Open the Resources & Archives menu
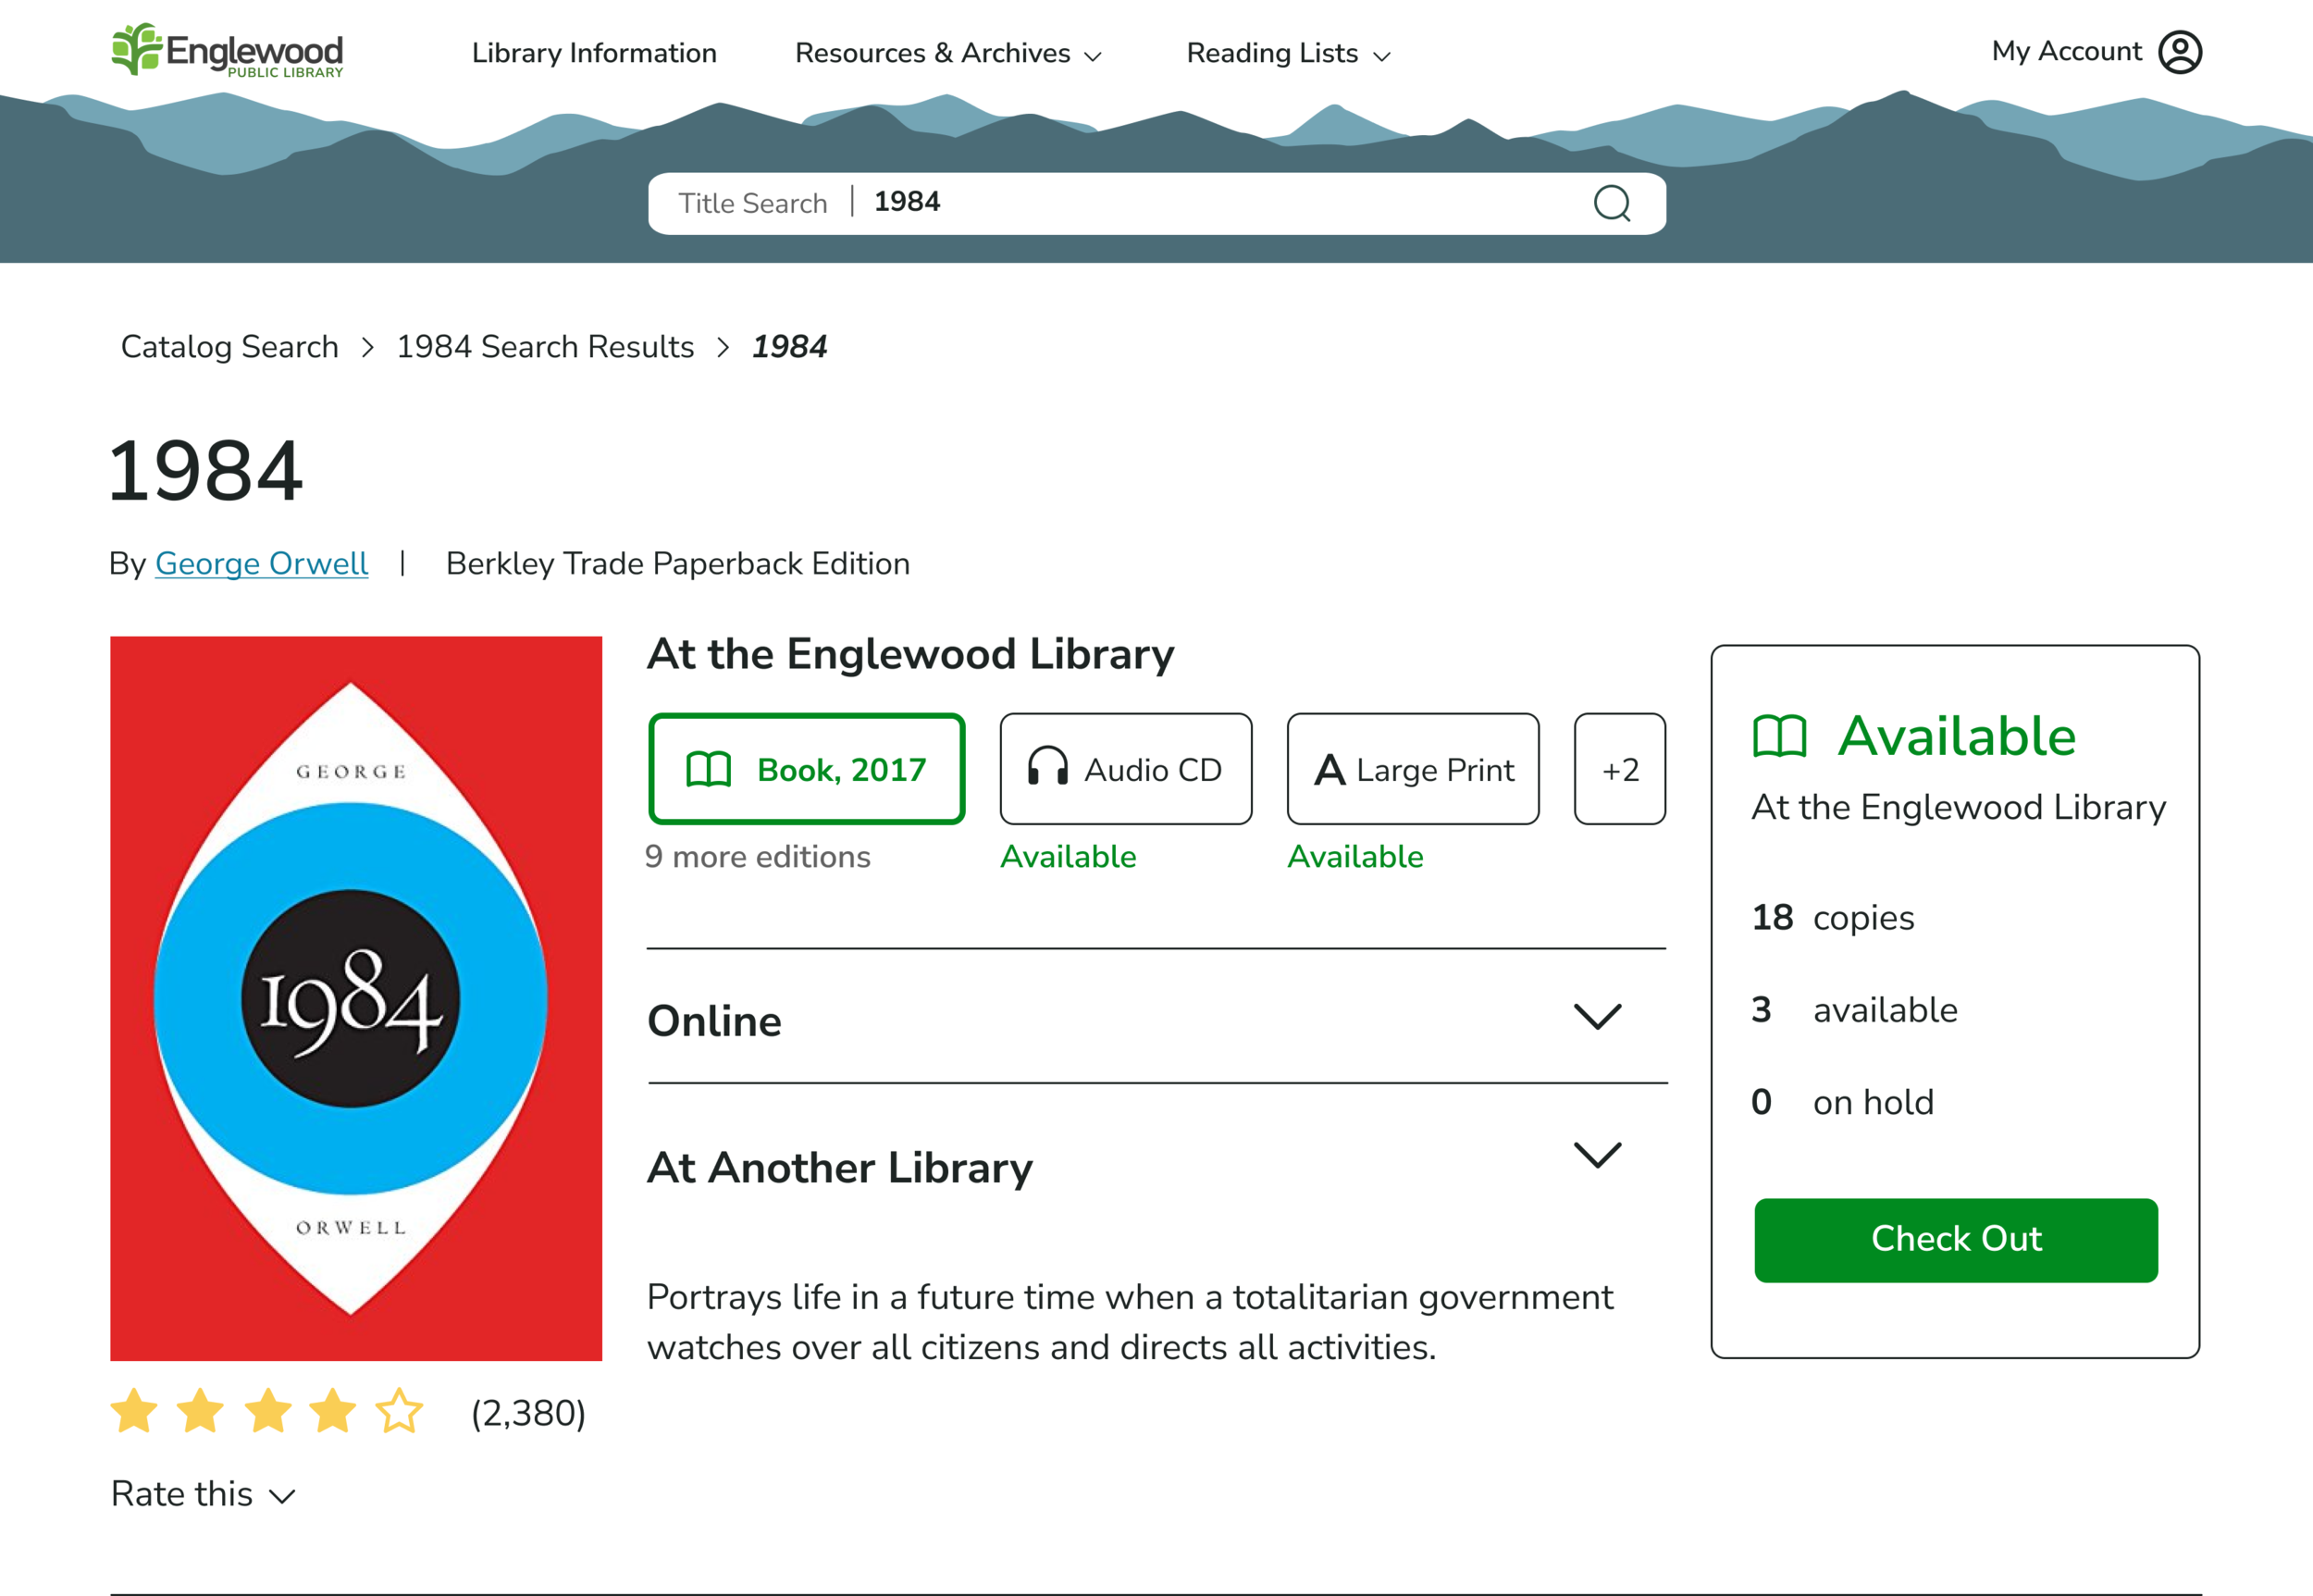 tap(947, 53)
